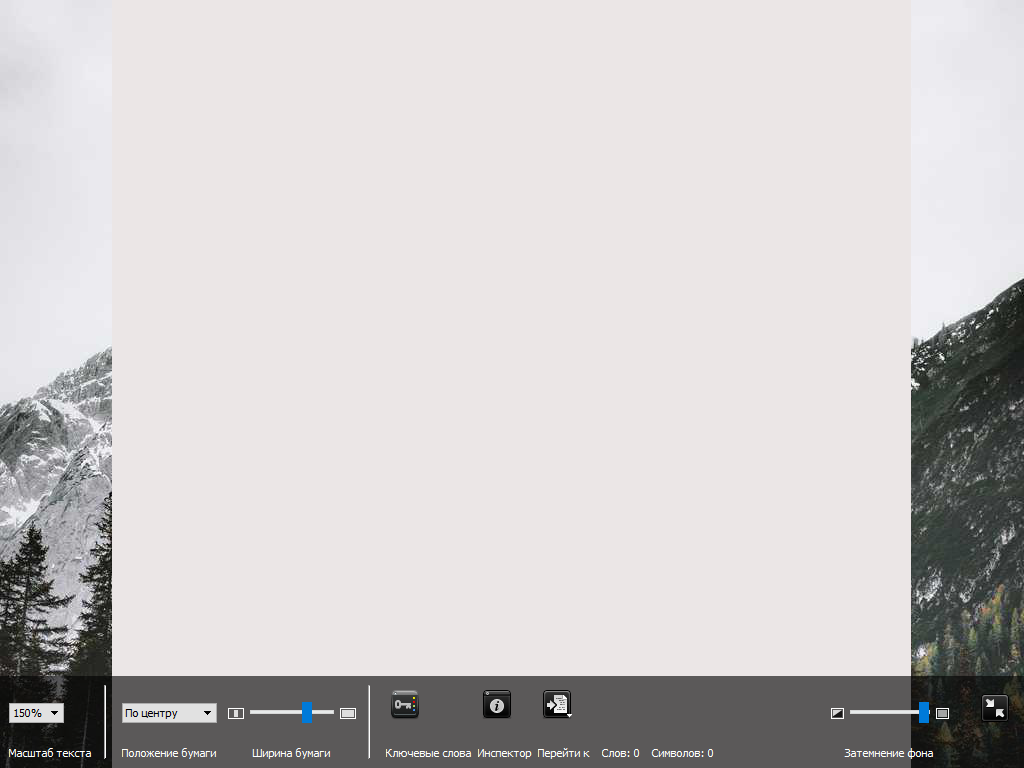Click the paper width slider blue handle
The width and height of the screenshot is (1024, 768).
(x=307, y=712)
